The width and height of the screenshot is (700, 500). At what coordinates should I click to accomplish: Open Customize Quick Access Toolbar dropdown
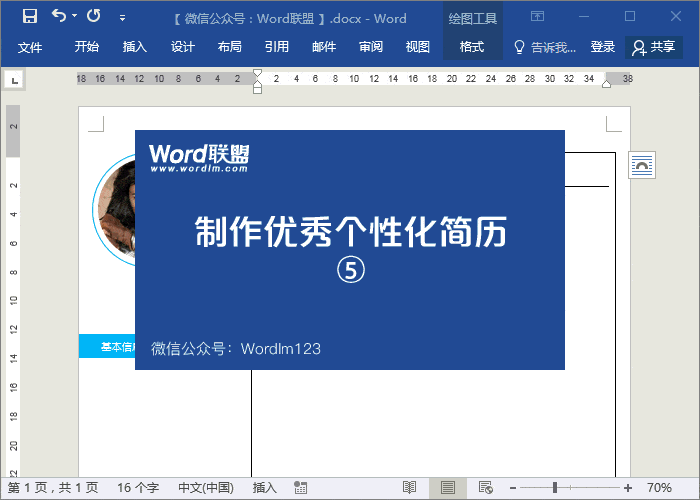[122, 18]
